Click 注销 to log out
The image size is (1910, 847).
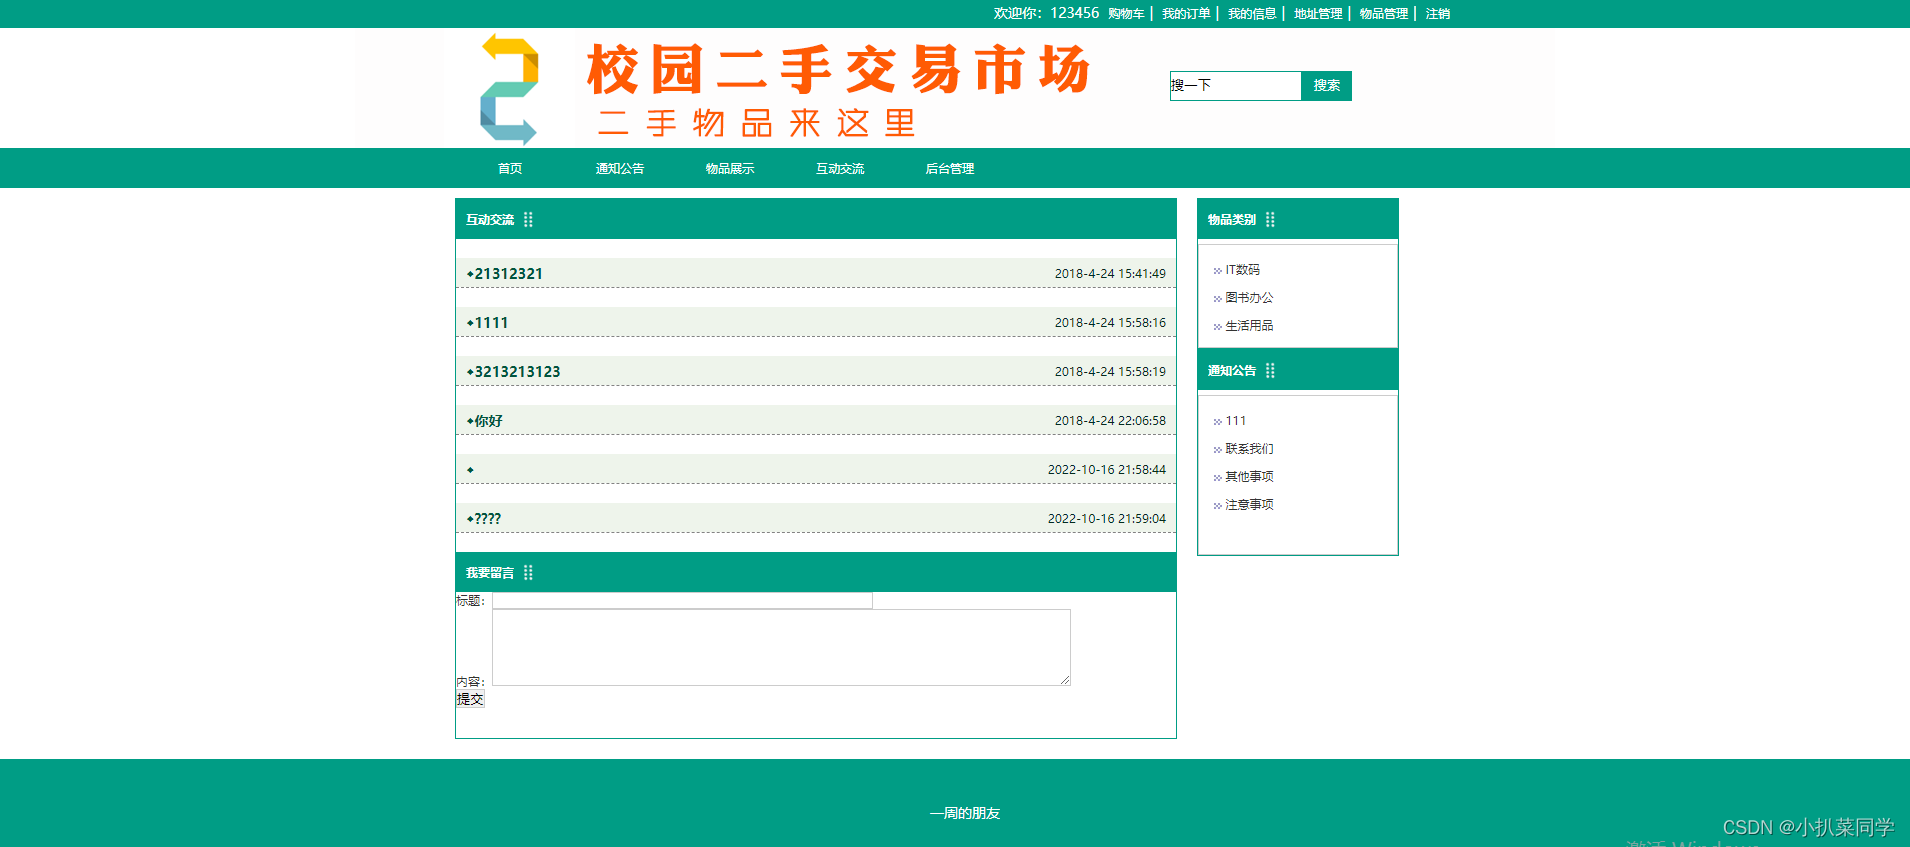click(1438, 14)
